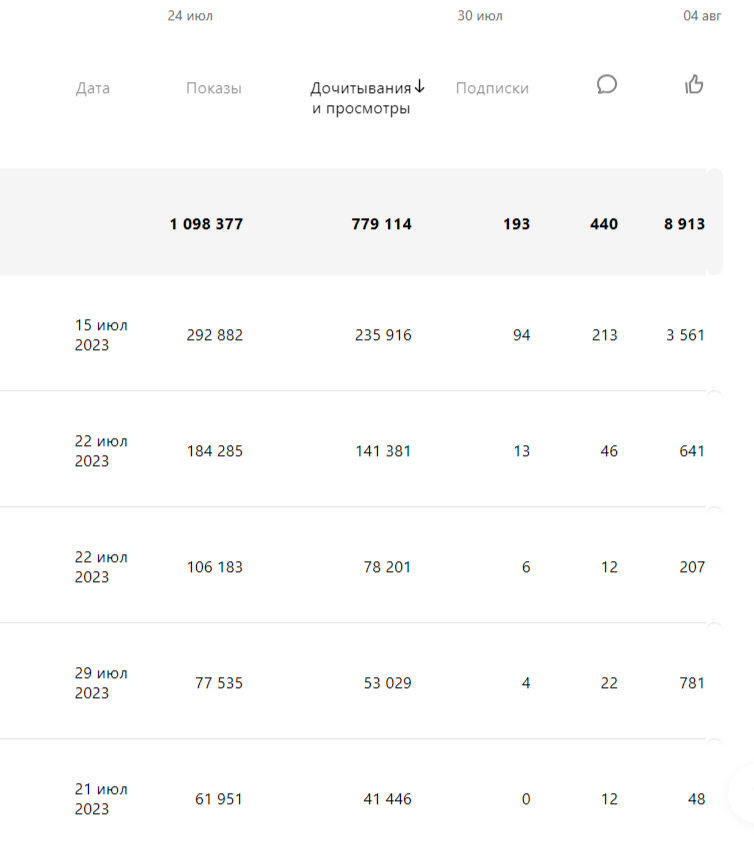
Task: Click total impressions value 1 098 377
Action: (206, 224)
